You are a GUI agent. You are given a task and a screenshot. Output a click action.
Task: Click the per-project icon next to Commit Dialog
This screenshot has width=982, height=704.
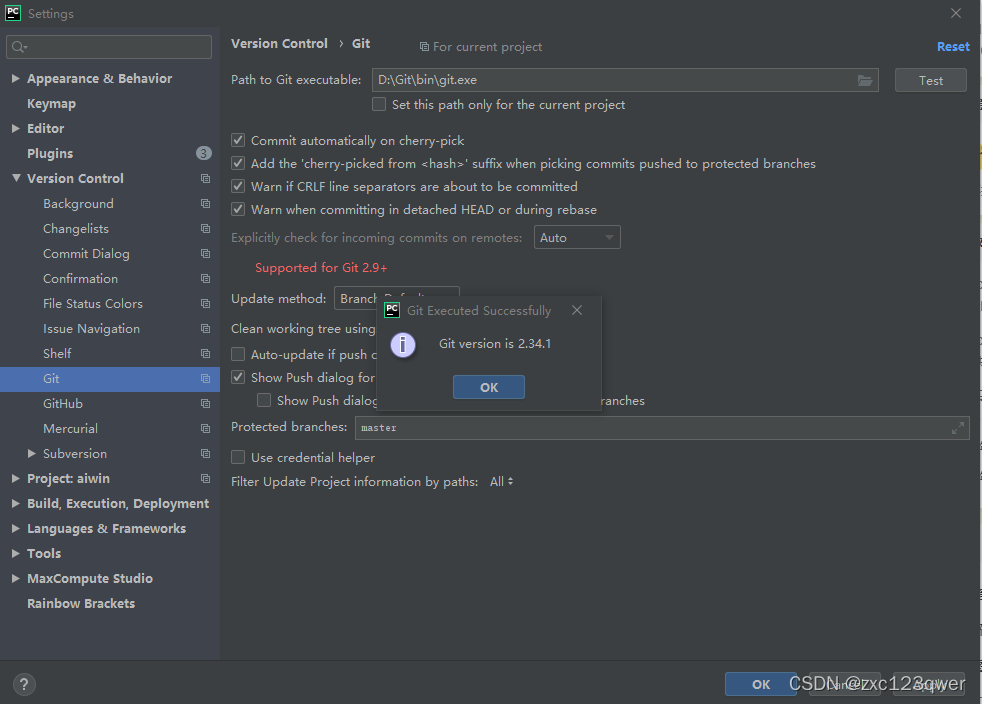point(205,254)
